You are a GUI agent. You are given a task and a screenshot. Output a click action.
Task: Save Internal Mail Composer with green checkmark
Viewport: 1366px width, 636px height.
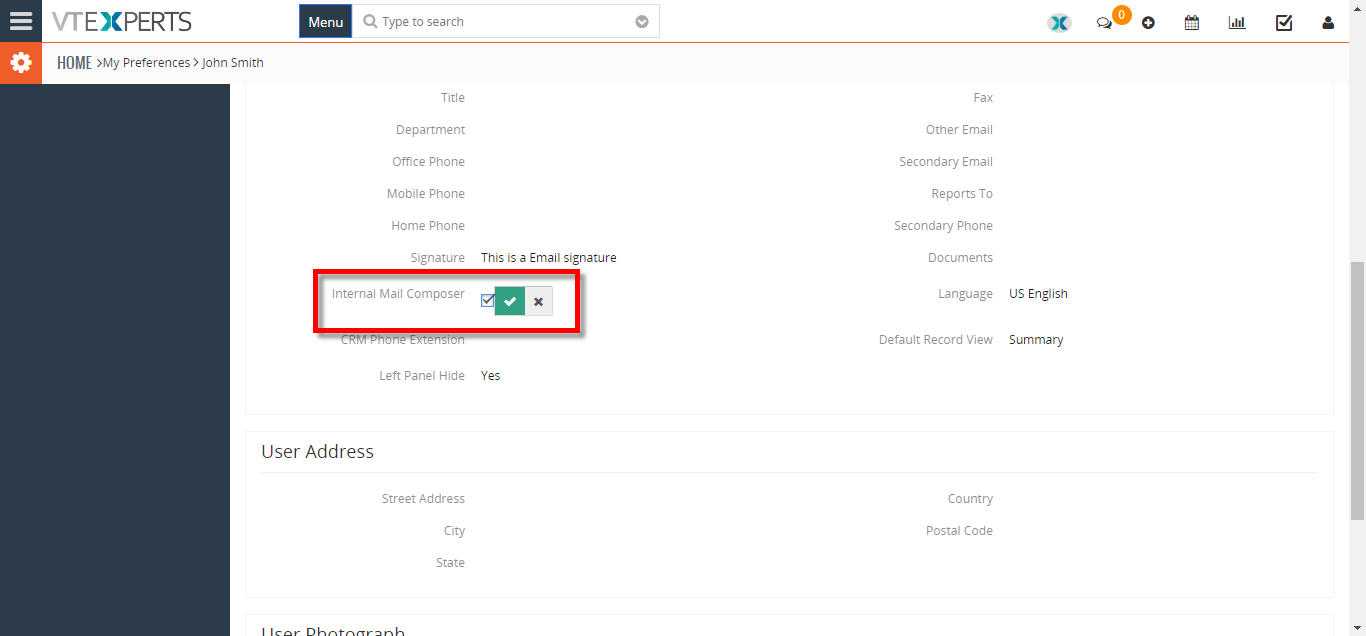point(510,301)
